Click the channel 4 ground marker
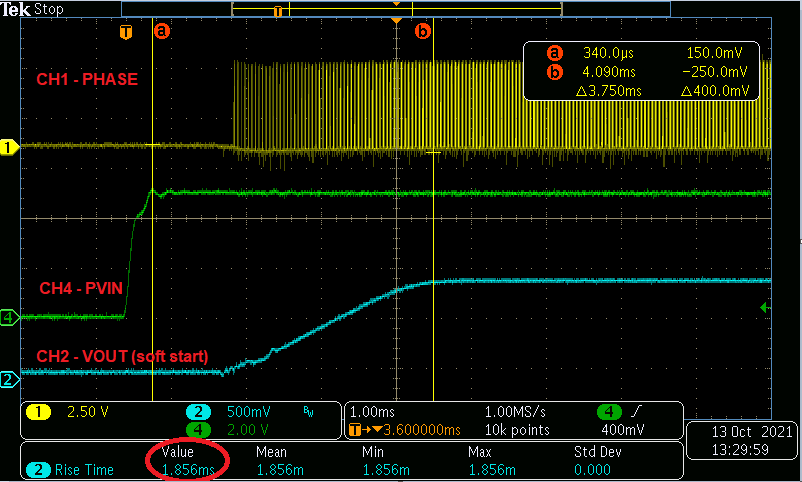This screenshot has height=482, width=802. (x=9, y=318)
